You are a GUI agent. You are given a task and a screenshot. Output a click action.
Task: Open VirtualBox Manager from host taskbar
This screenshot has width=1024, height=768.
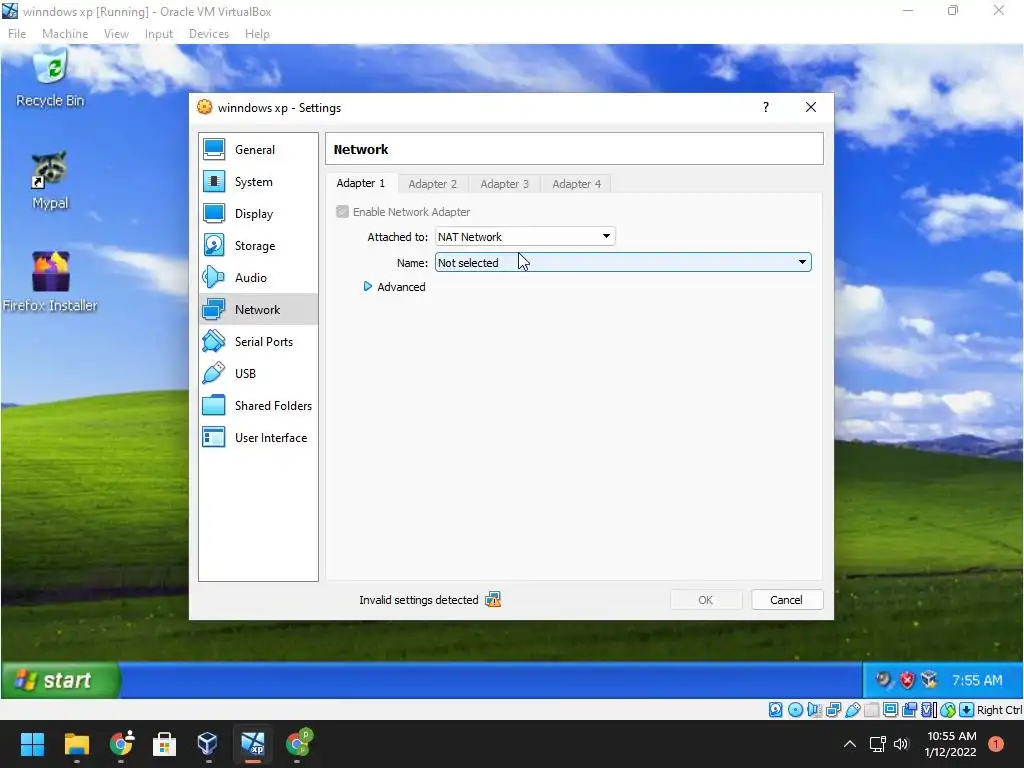tap(208, 744)
